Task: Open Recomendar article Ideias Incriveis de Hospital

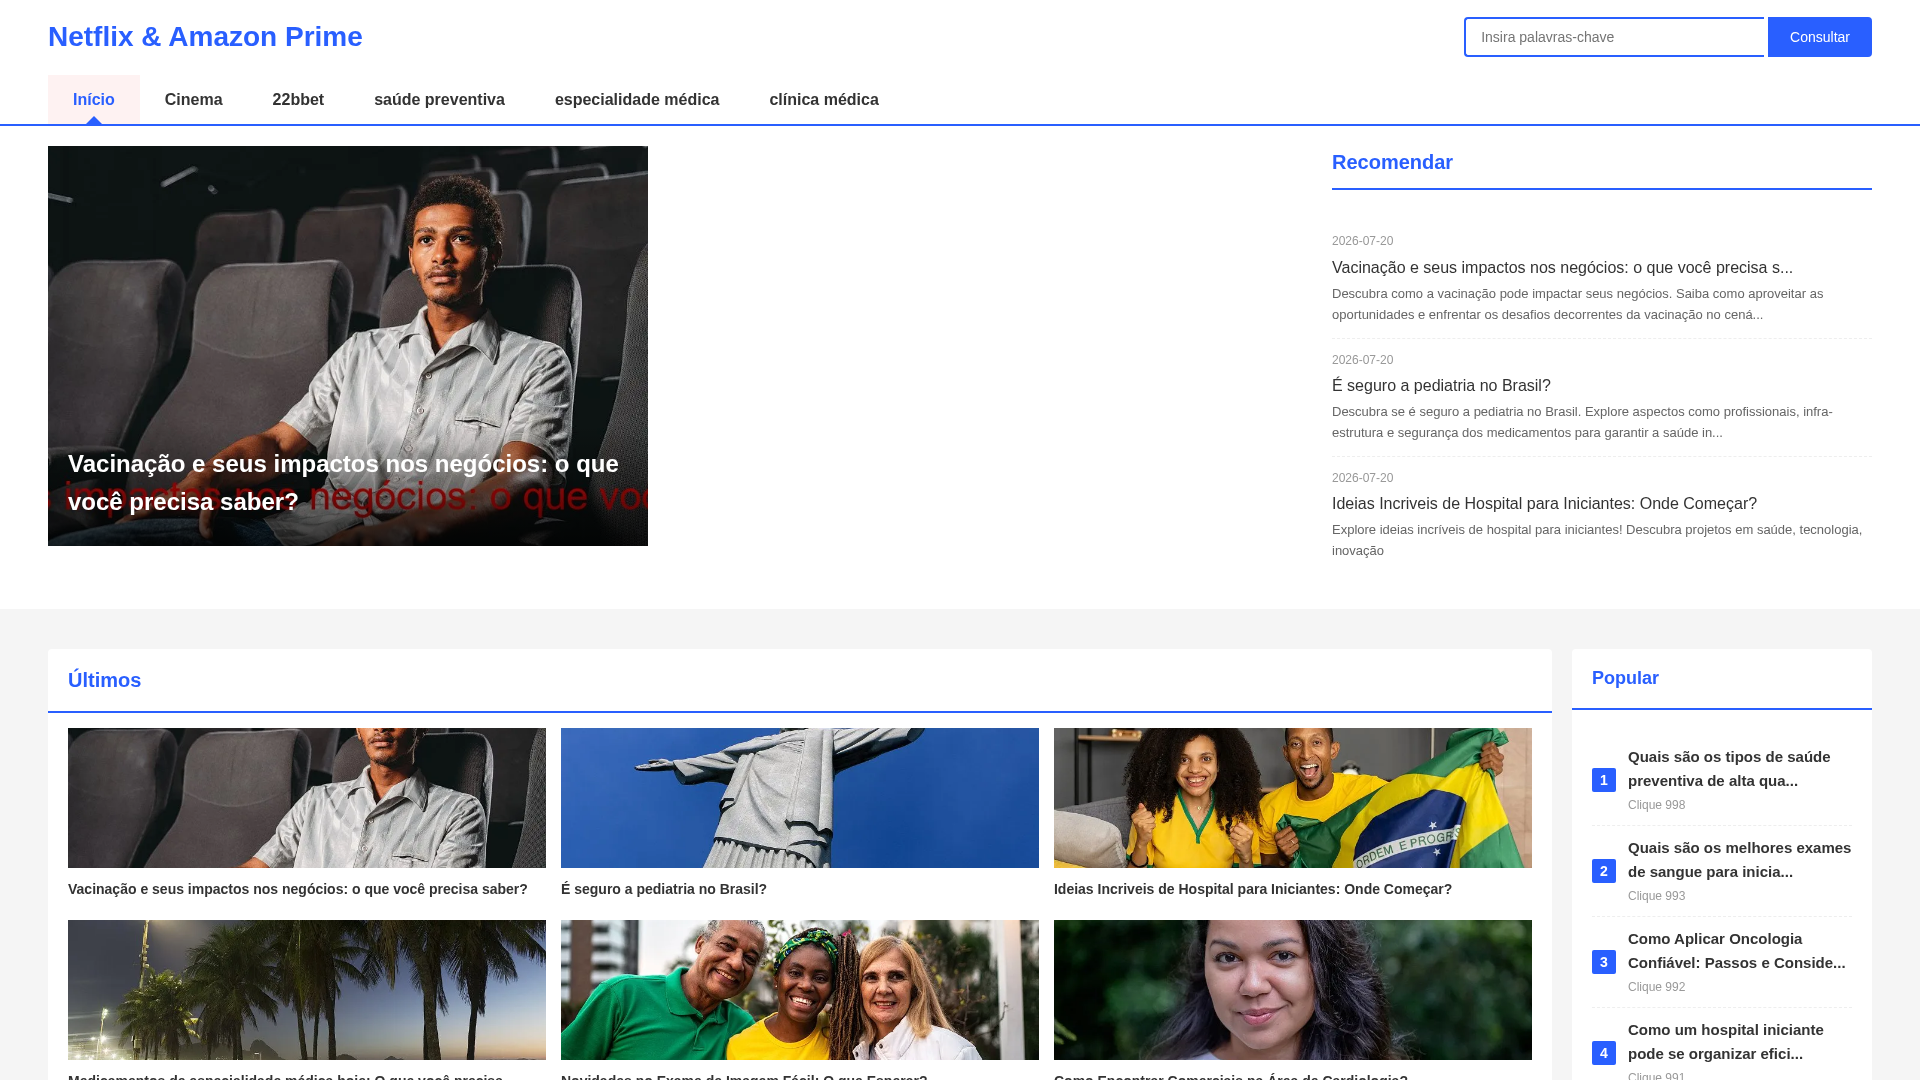Action: (x=1544, y=504)
